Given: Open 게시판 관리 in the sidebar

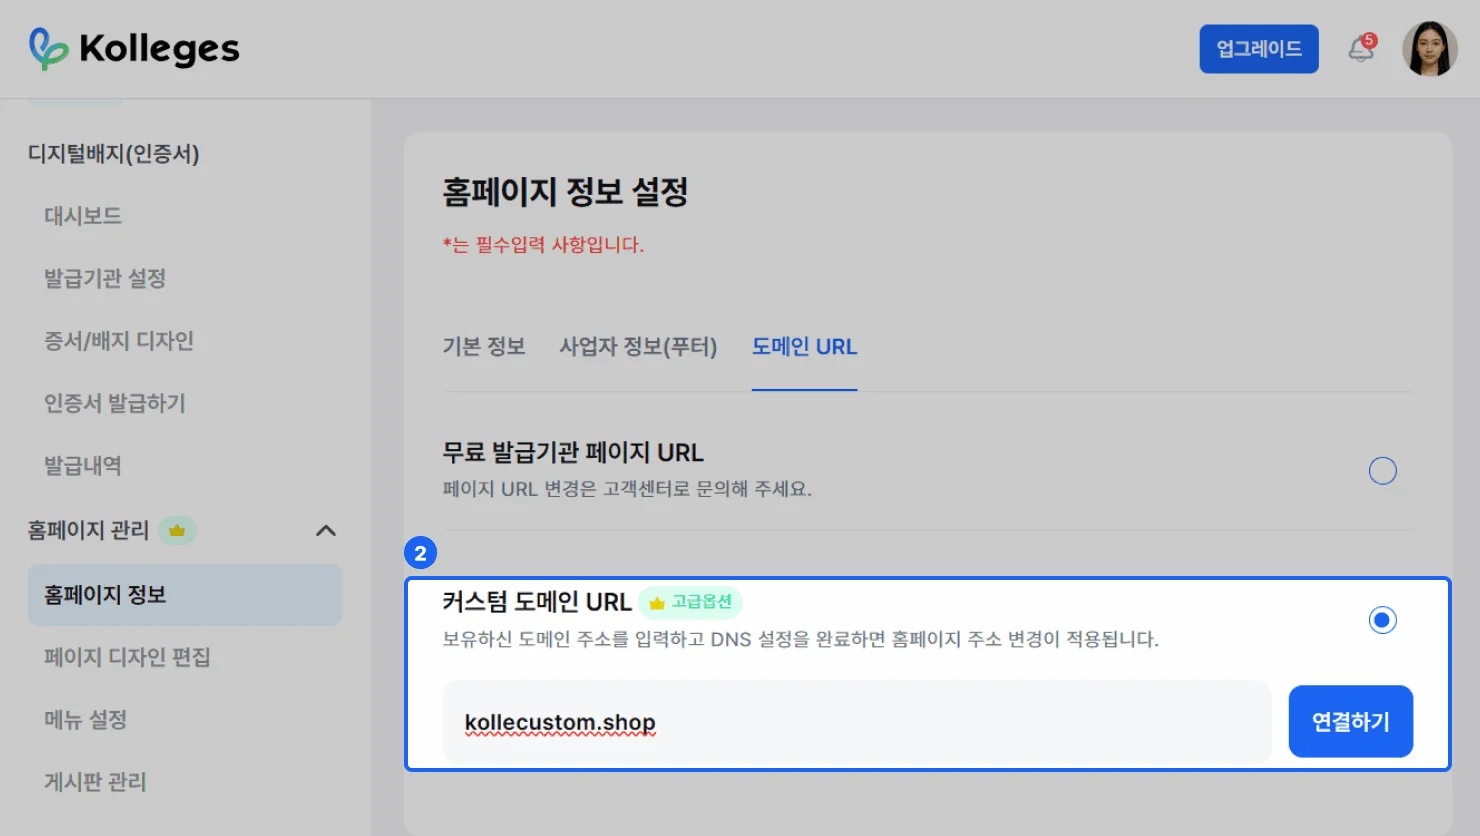Looking at the screenshot, I should 95,782.
